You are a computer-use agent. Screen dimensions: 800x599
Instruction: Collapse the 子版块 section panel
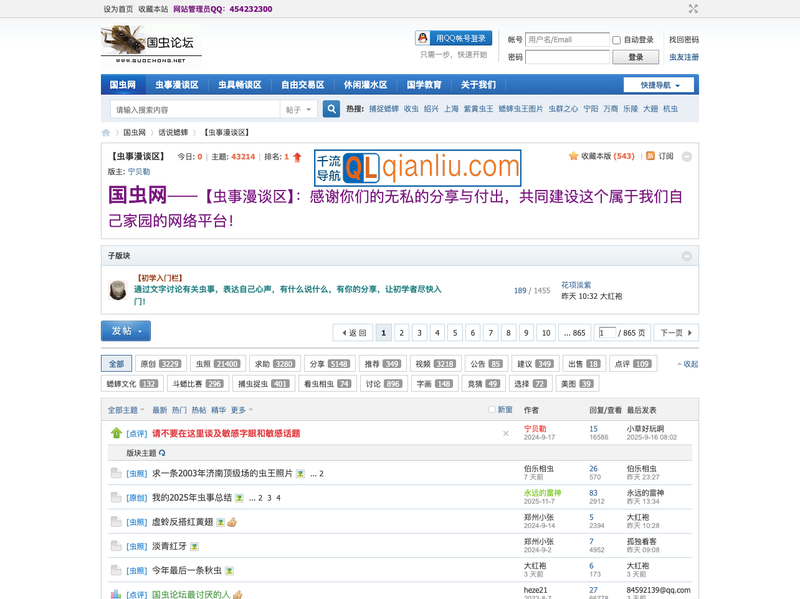click(689, 253)
